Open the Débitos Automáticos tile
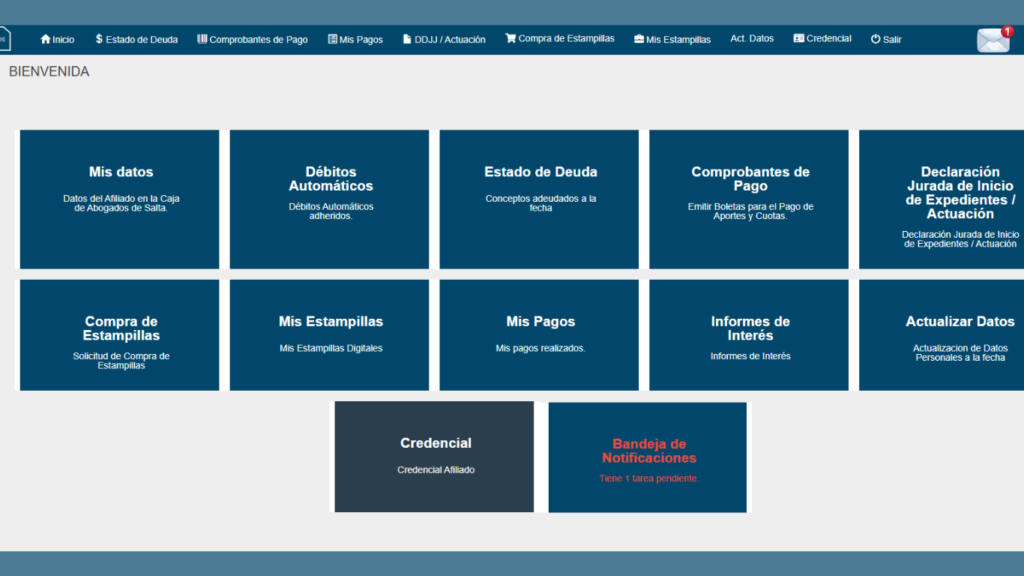Image resolution: width=1024 pixels, height=576 pixels. click(329, 199)
